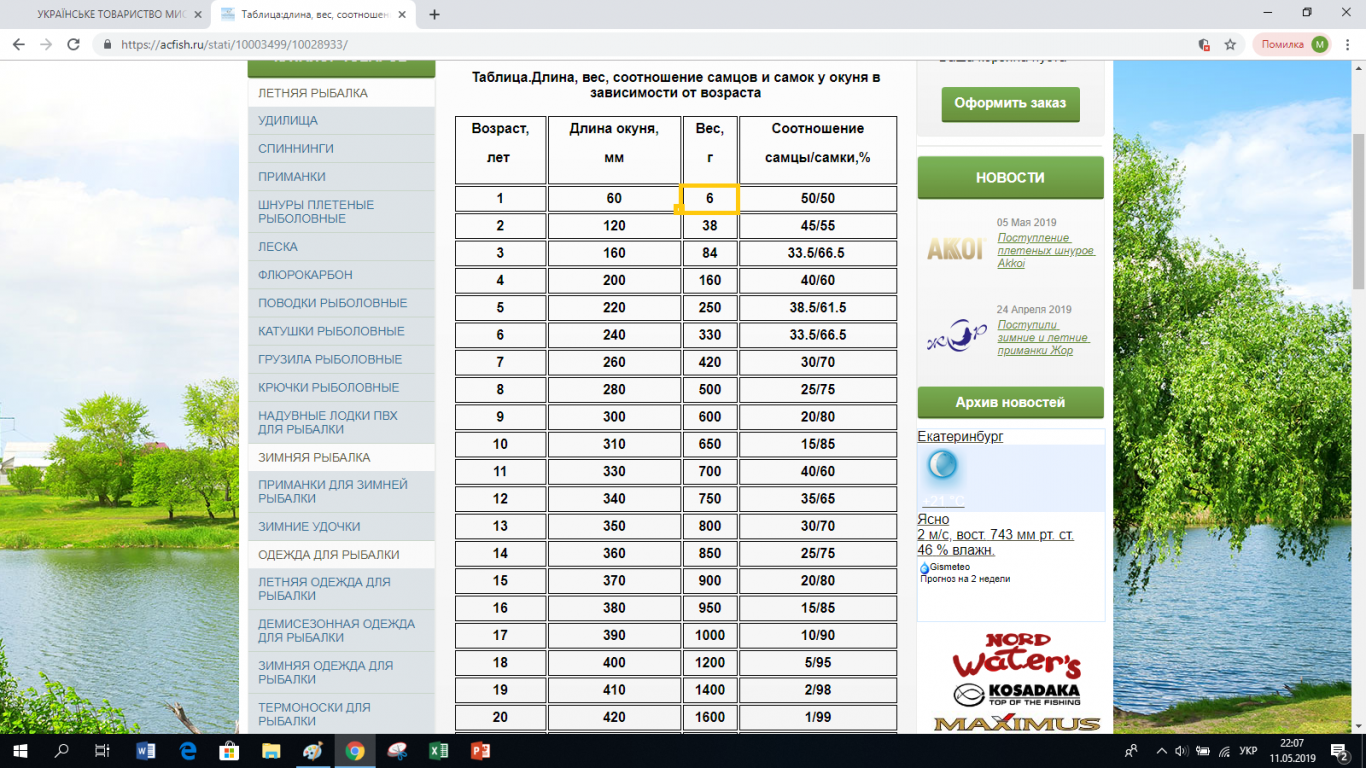Select ПРИМАНКИ in sidebar
1366x768 pixels.
pos(342,177)
